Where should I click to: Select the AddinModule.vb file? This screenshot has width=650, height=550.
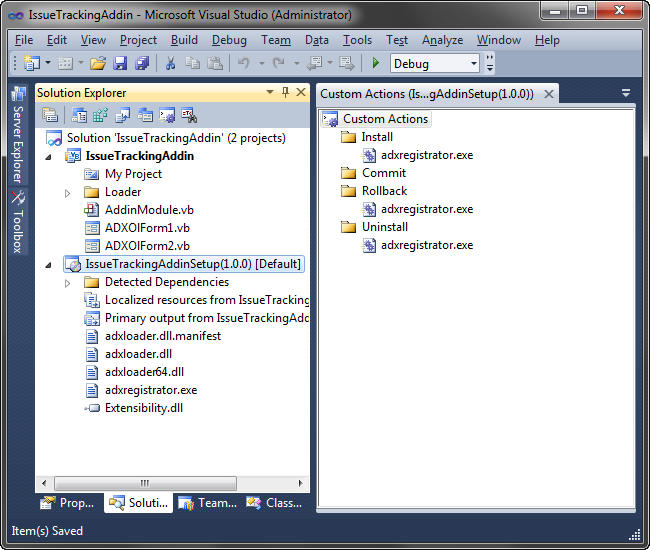tap(149, 210)
